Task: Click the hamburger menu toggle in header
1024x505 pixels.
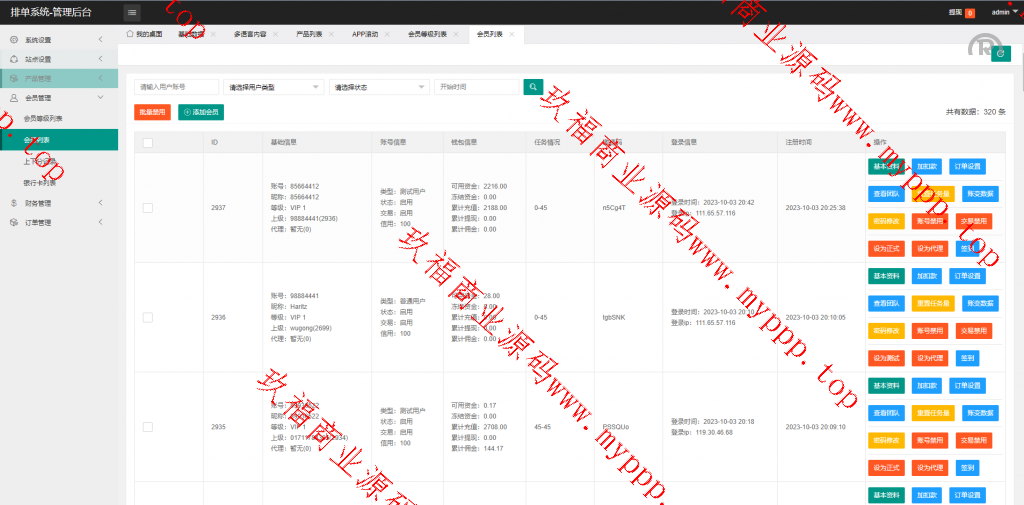Action: pyautogui.click(x=132, y=12)
